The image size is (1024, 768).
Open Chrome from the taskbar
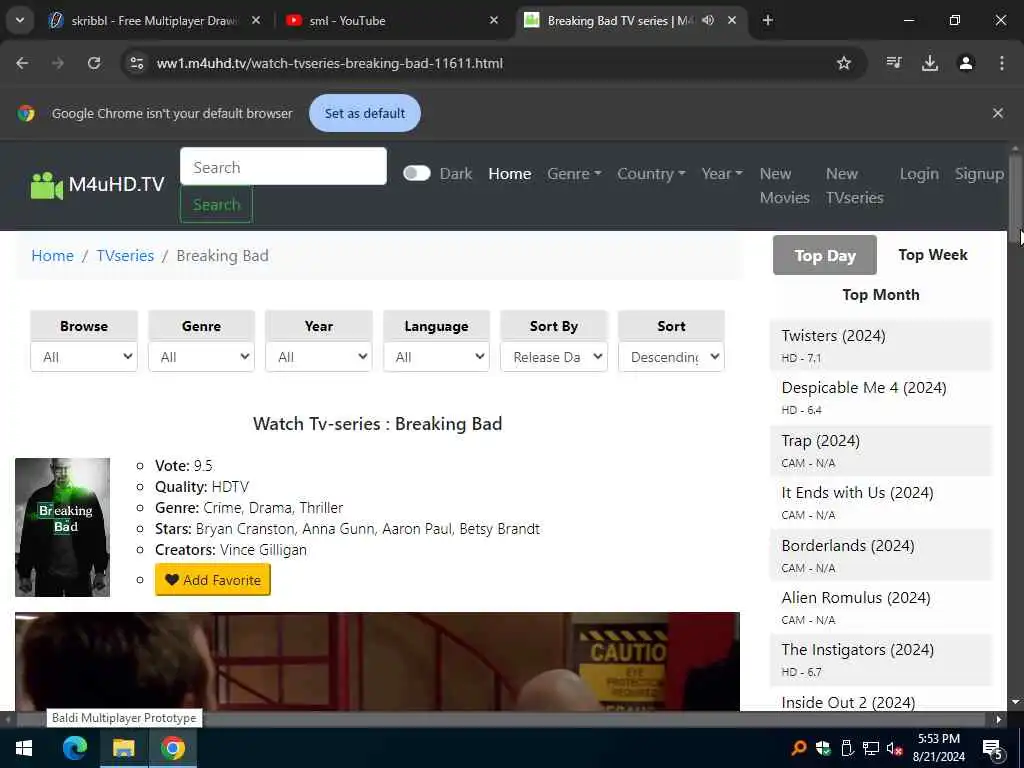[x=173, y=748]
